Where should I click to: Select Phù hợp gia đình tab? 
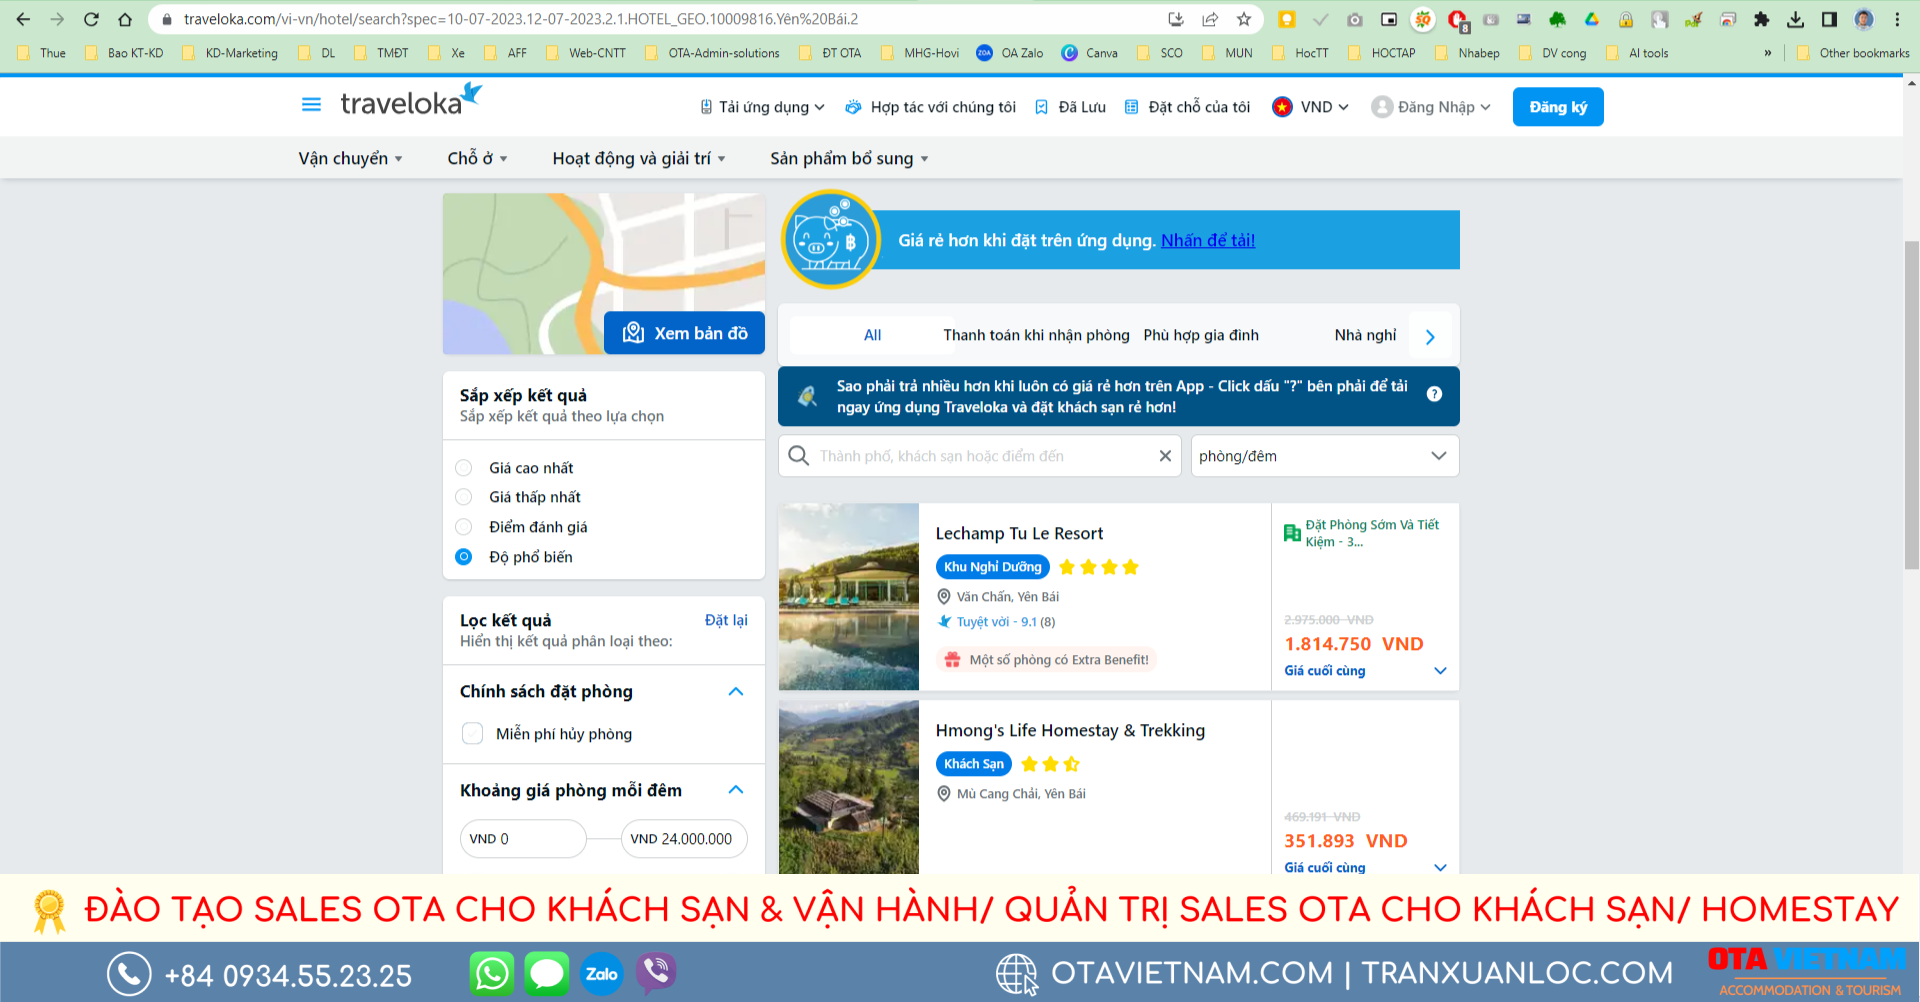pos(1201,335)
